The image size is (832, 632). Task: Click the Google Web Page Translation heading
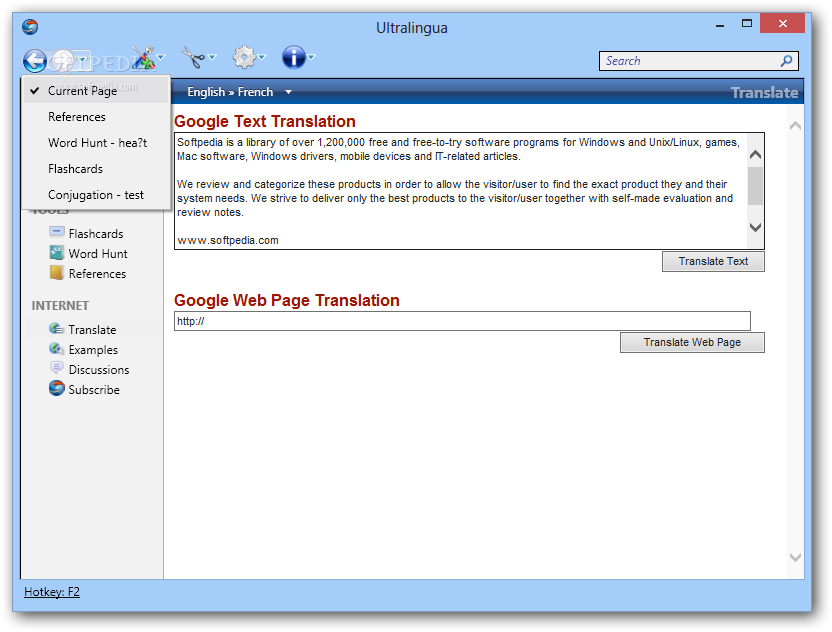287,300
